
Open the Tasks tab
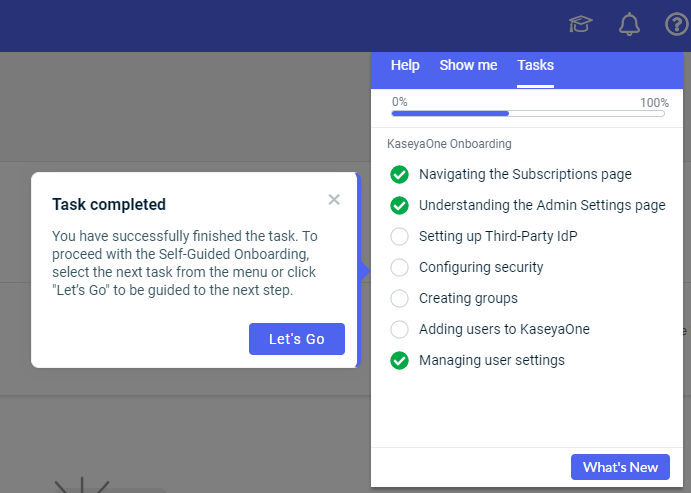click(535, 65)
